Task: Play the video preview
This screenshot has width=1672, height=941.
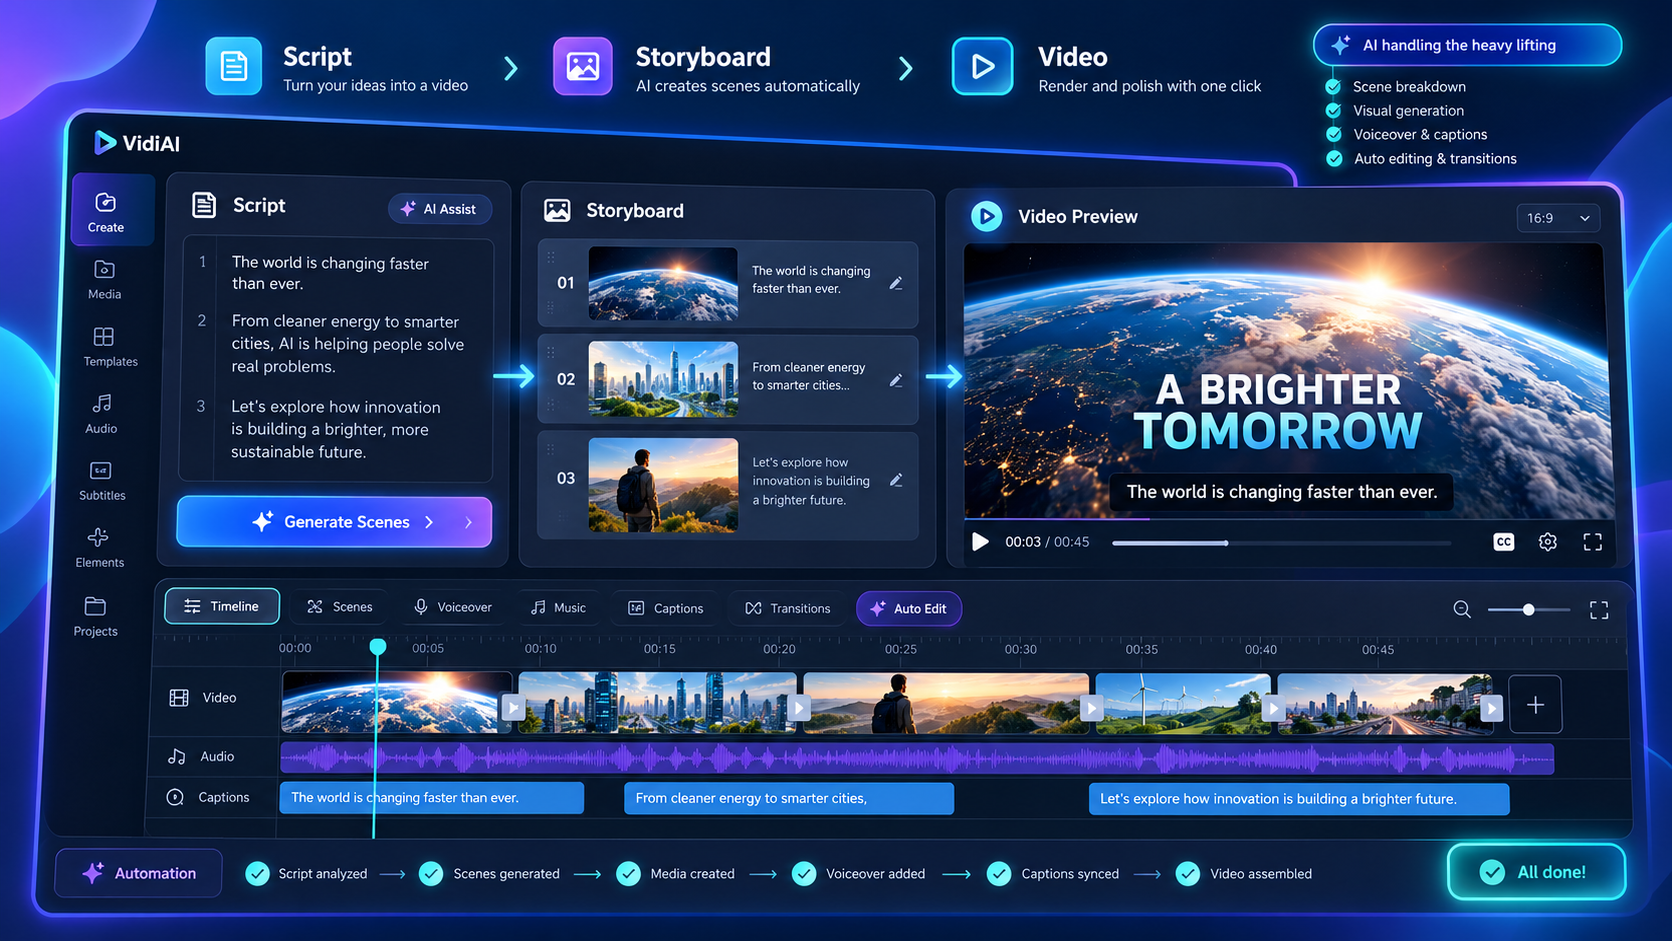Action: 980,542
